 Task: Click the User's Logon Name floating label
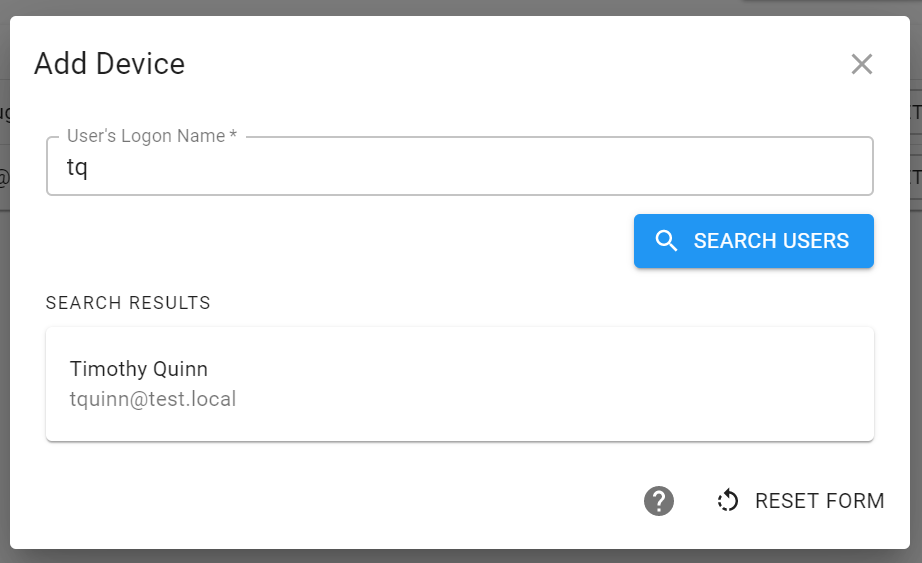(152, 136)
